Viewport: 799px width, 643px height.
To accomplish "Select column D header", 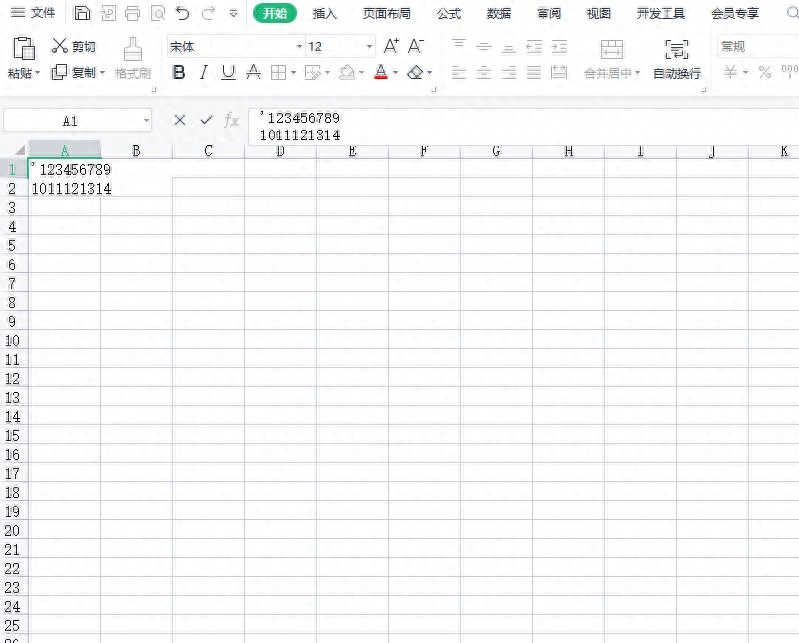I will tap(280, 151).
